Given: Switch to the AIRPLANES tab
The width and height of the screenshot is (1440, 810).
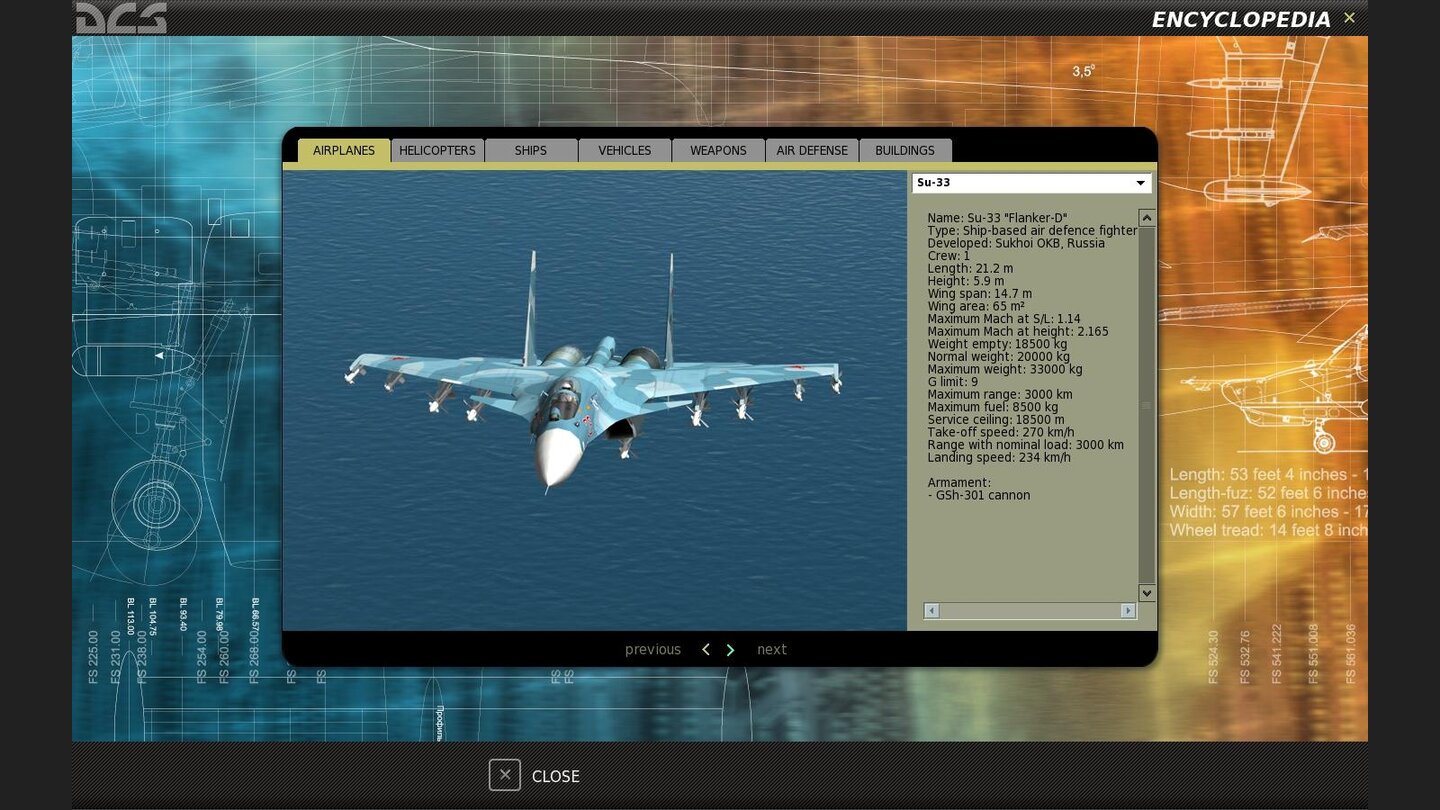Looking at the screenshot, I should pos(344,150).
